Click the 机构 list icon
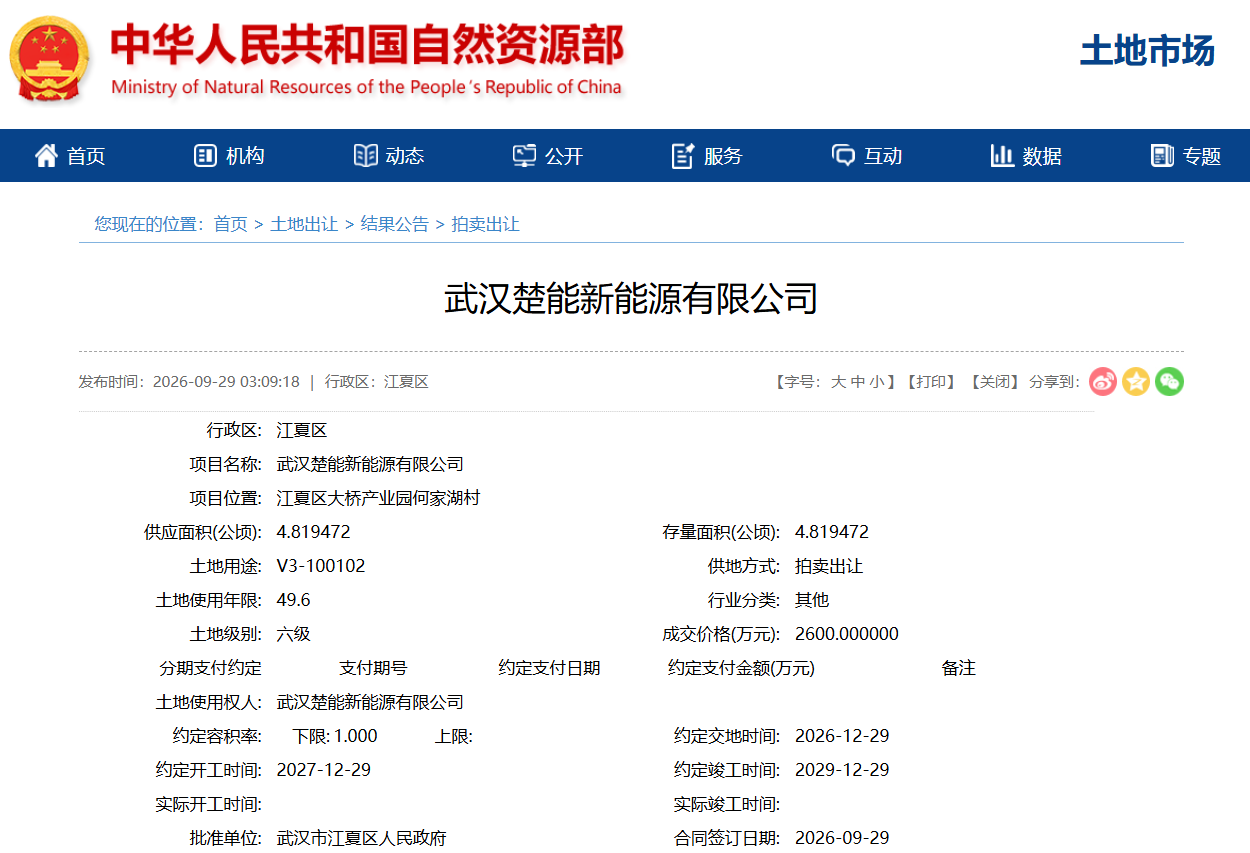Screen dimensions: 1250x853 pos(205,155)
